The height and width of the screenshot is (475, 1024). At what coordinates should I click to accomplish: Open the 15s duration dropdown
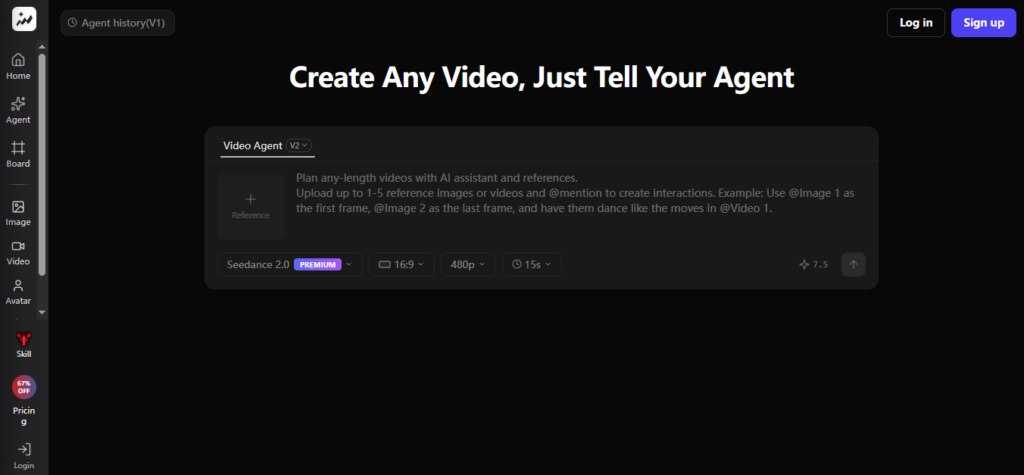point(532,265)
